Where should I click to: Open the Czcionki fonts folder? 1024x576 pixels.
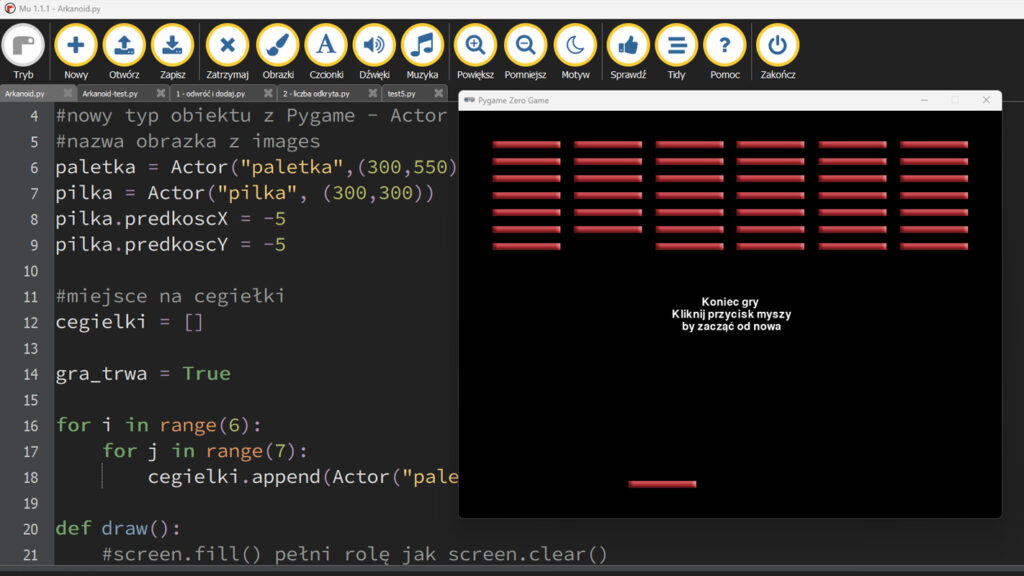(x=326, y=46)
